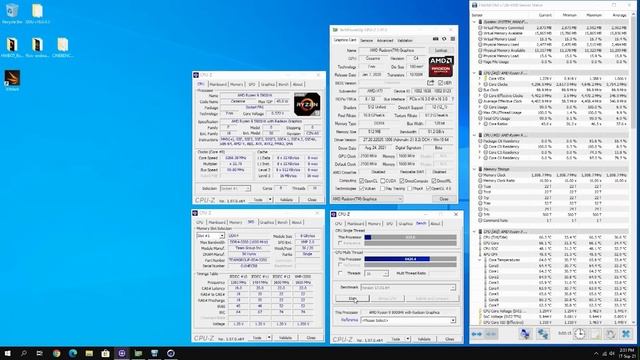The height and width of the screenshot is (360, 640).
Task: Click HWiNFO expand columns blue arrows icon
Action: coord(477,334)
